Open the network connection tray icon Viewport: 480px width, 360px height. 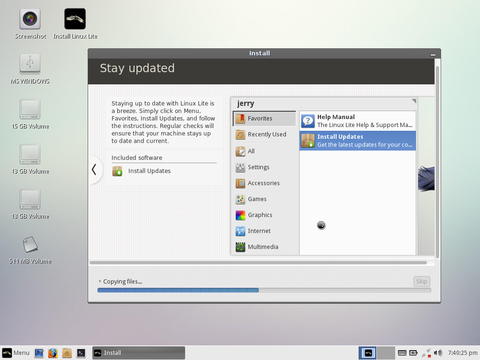(x=426, y=353)
